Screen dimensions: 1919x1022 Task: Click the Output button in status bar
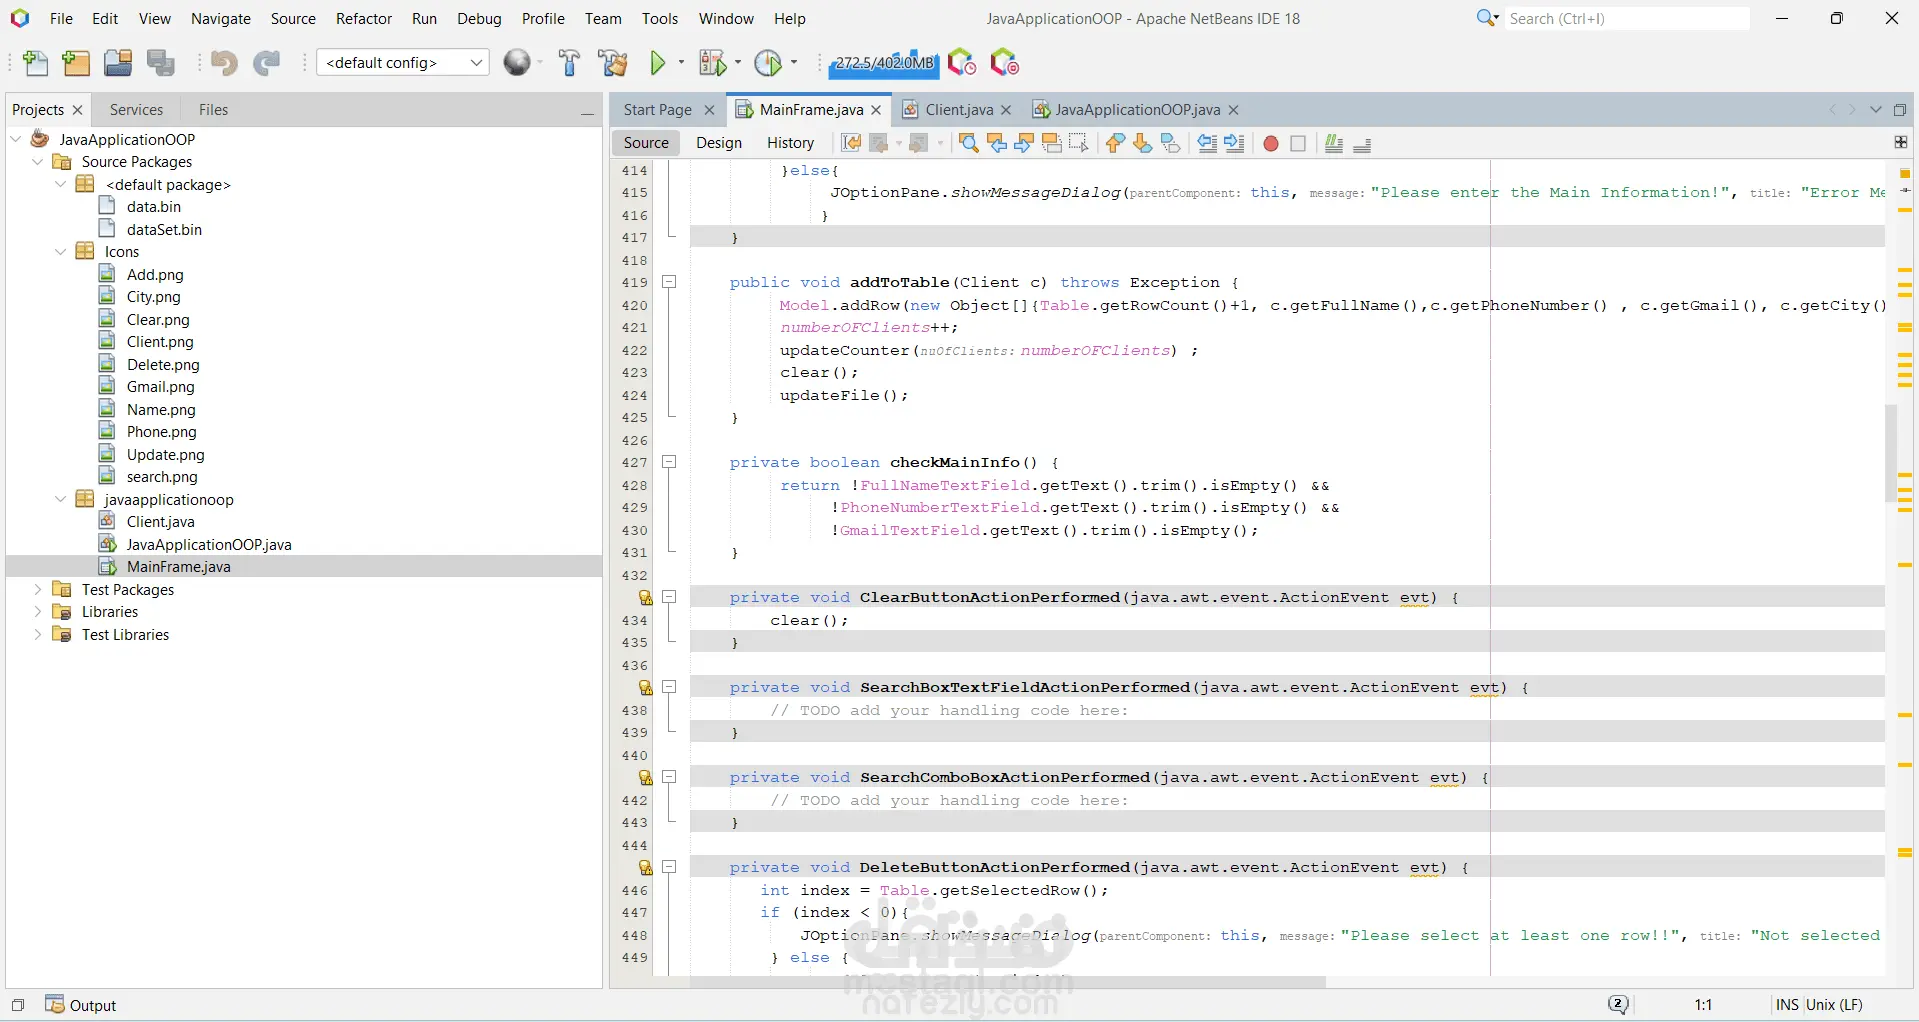point(82,1005)
